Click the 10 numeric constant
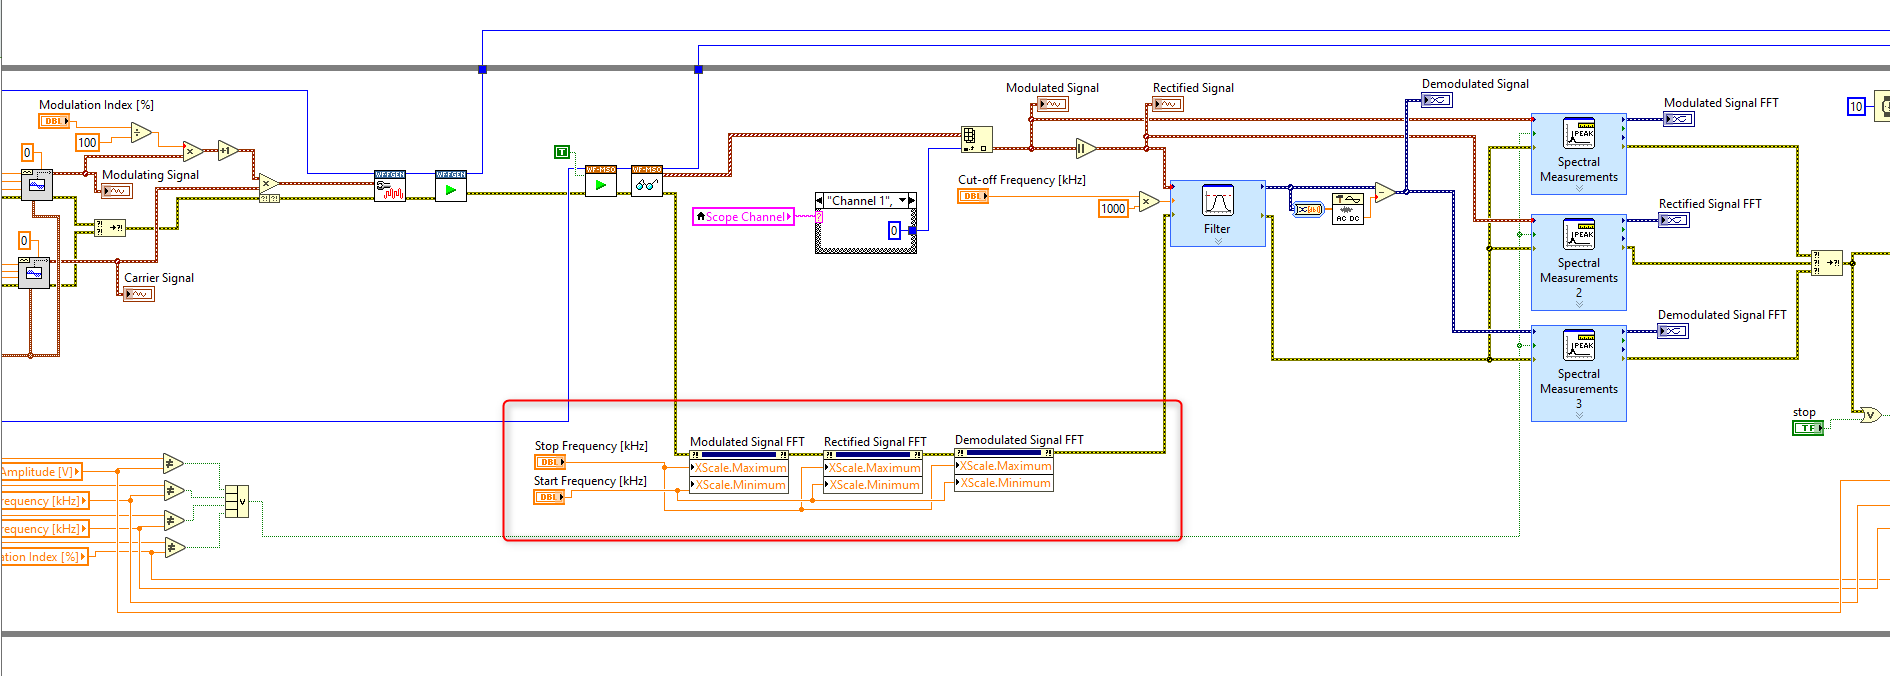This screenshot has width=1890, height=676. (x=1856, y=107)
